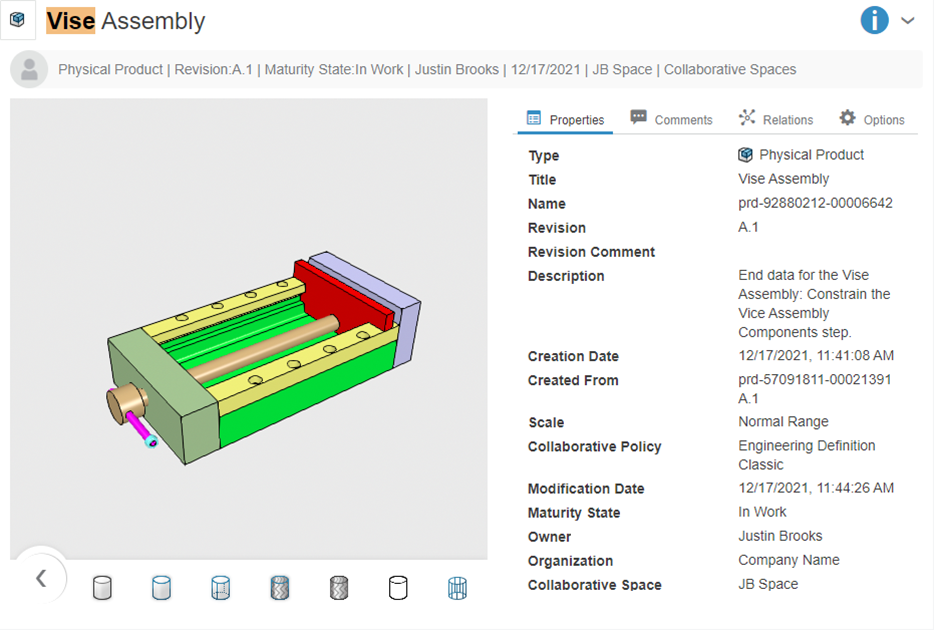Click the owner avatar icon
This screenshot has width=934, height=630.
(29, 69)
